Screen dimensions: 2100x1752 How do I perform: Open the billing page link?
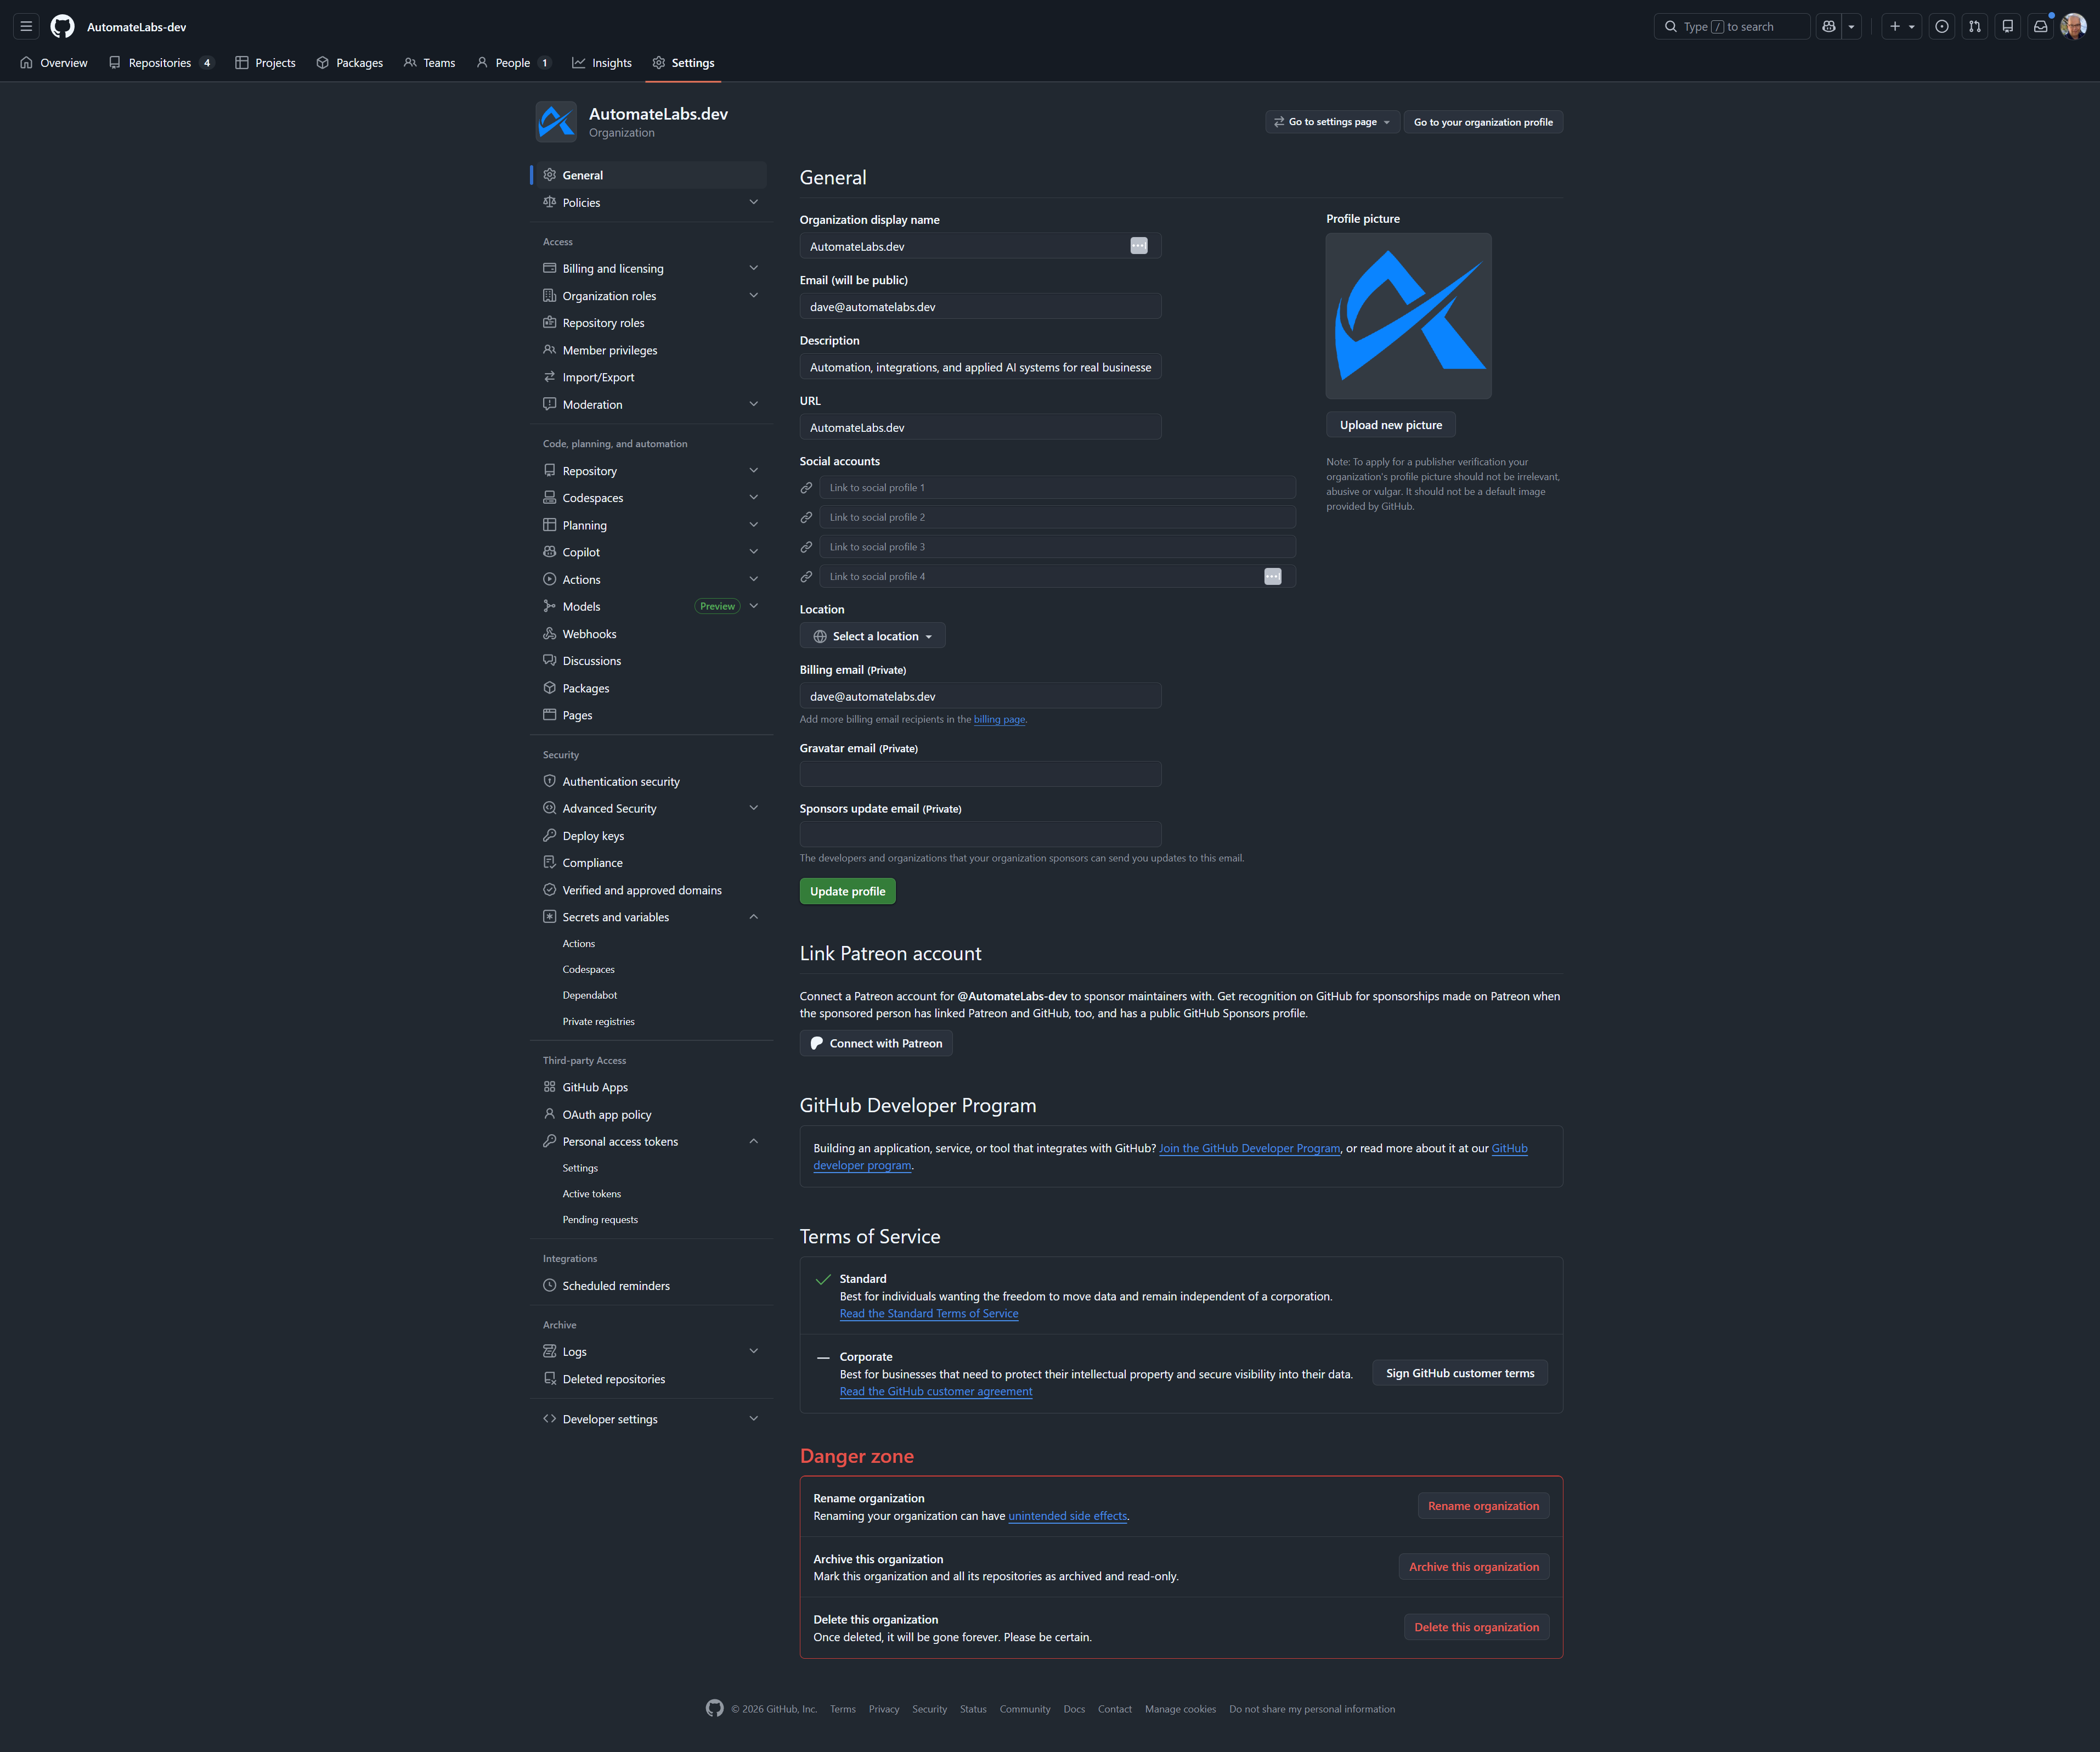pos(999,719)
